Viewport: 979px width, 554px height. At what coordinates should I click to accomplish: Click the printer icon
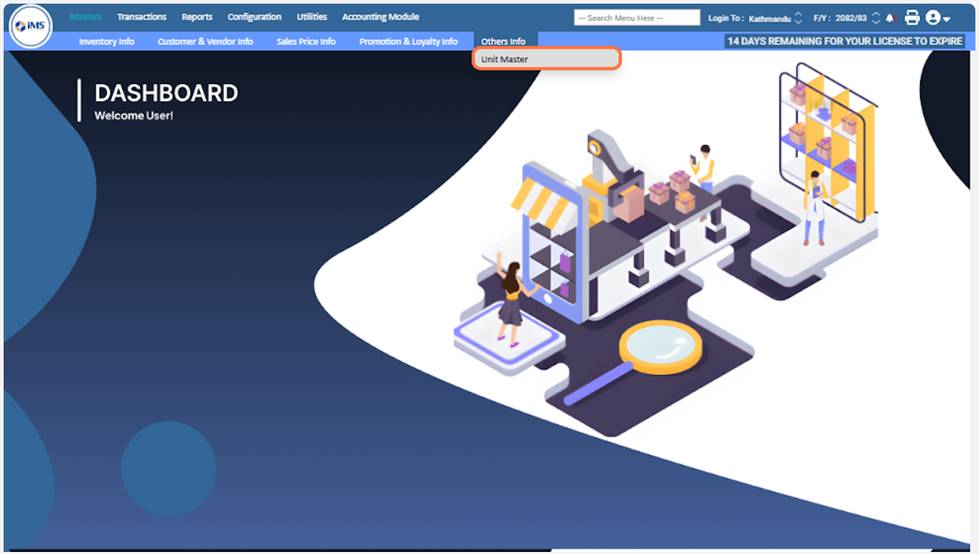pyautogui.click(x=911, y=18)
